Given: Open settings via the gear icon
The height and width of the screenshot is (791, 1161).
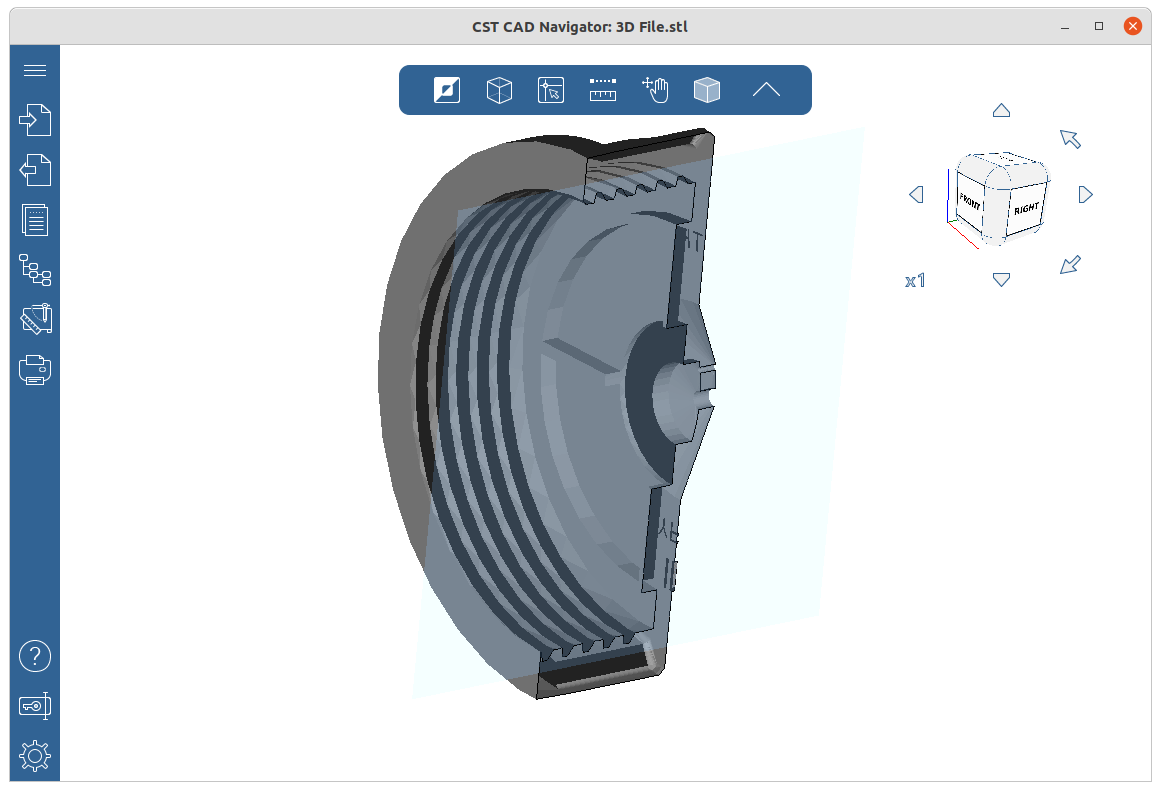Looking at the screenshot, I should point(35,756).
